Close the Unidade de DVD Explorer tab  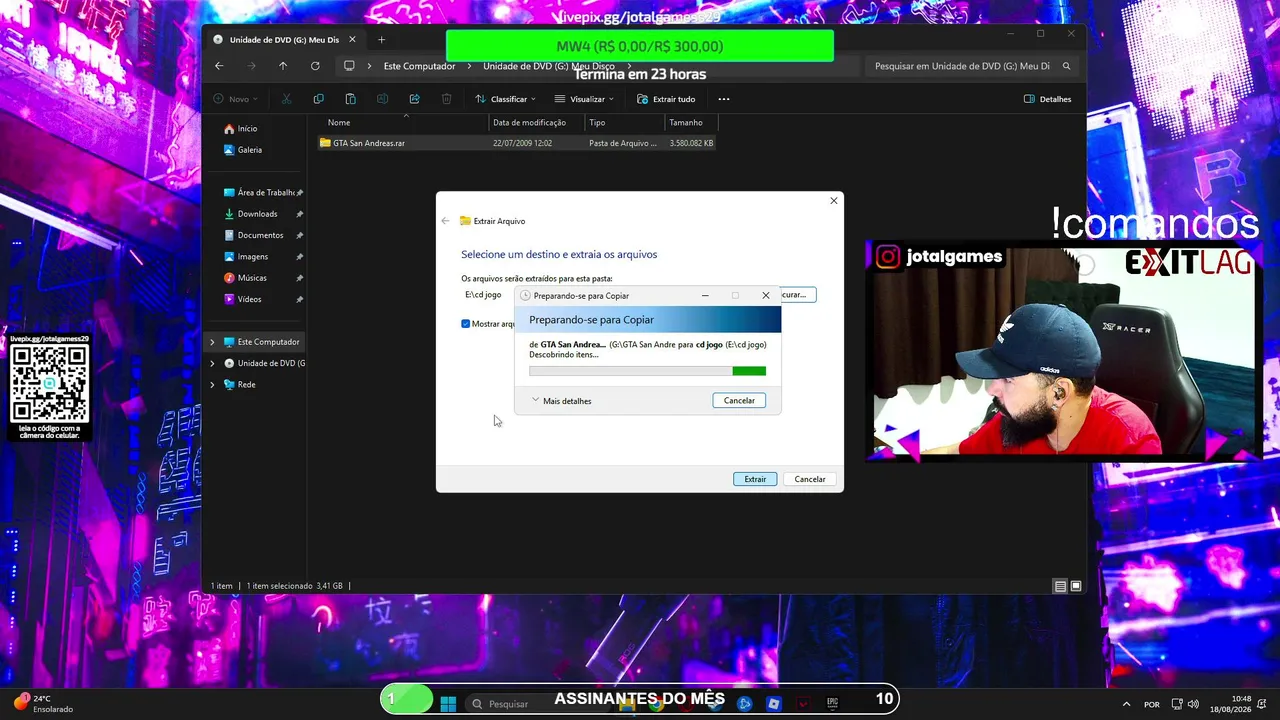point(352,39)
